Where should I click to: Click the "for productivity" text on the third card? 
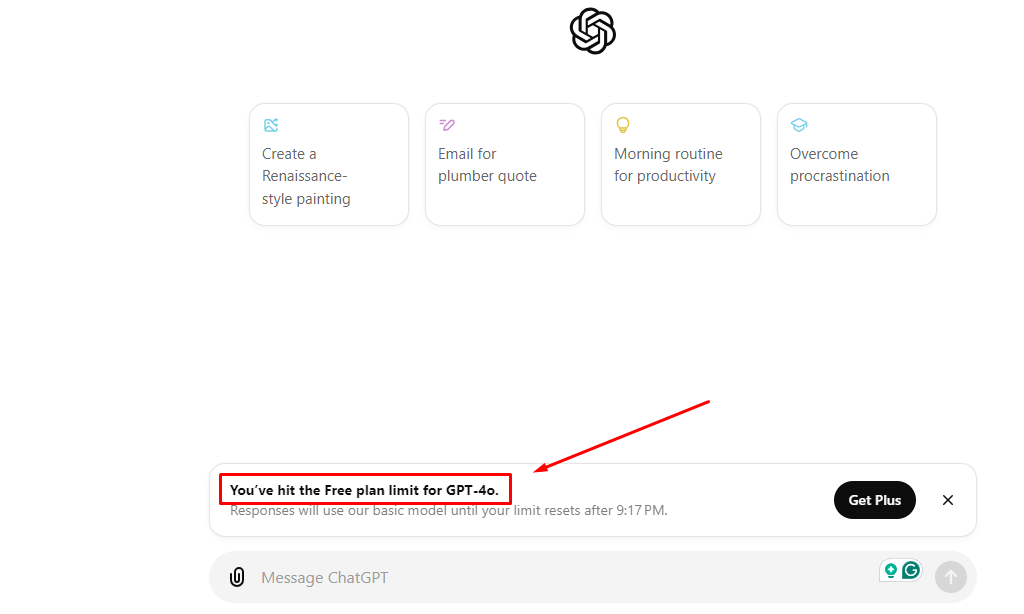pos(665,176)
